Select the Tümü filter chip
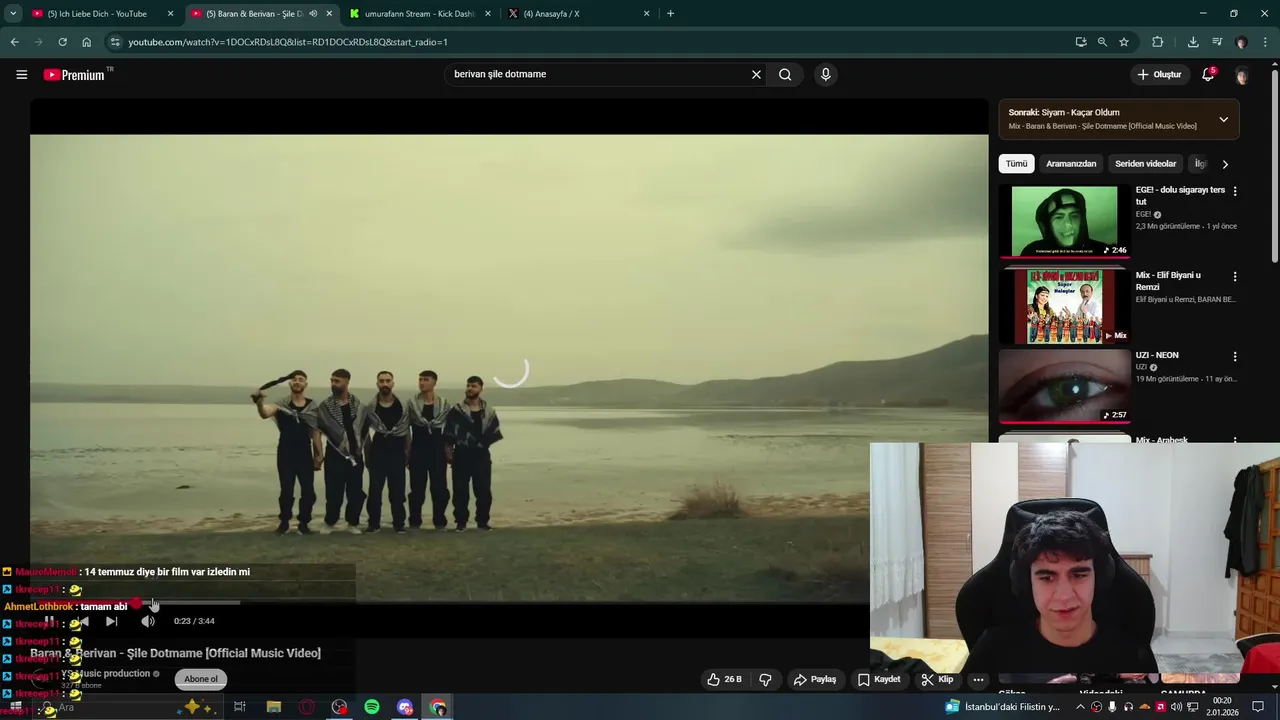The width and height of the screenshot is (1280, 720). (x=1016, y=164)
